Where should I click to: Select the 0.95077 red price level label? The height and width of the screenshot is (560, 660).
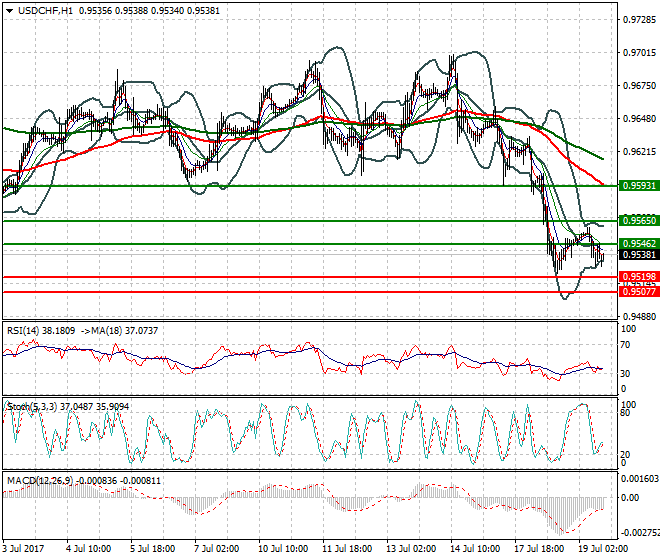pos(639,292)
